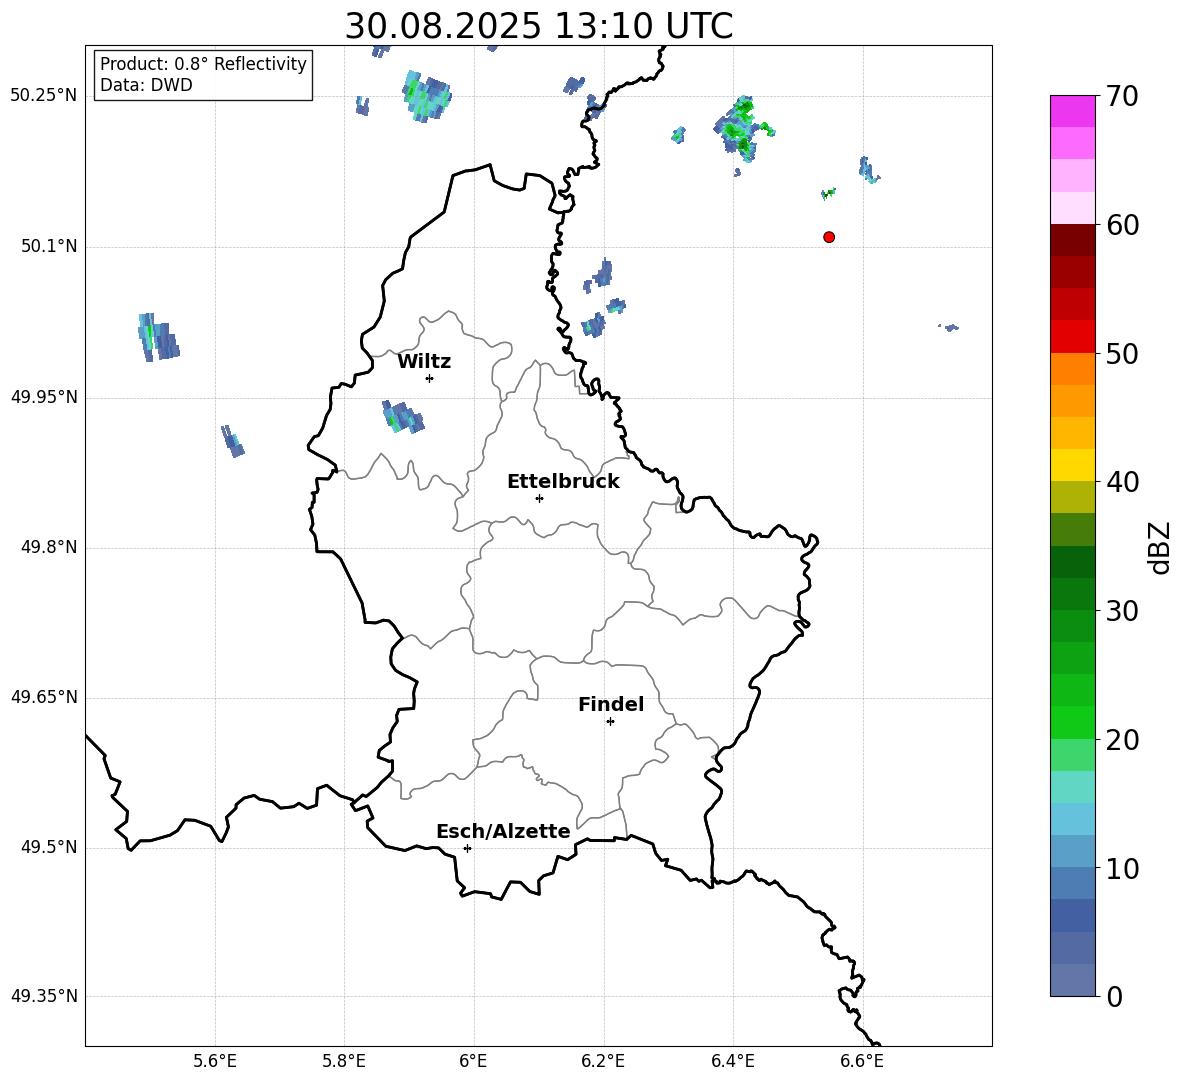The height and width of the screenshot is (1081, 1184).
Task: Click the Wiltz station cross marker
Action: (x=430, y=378)
